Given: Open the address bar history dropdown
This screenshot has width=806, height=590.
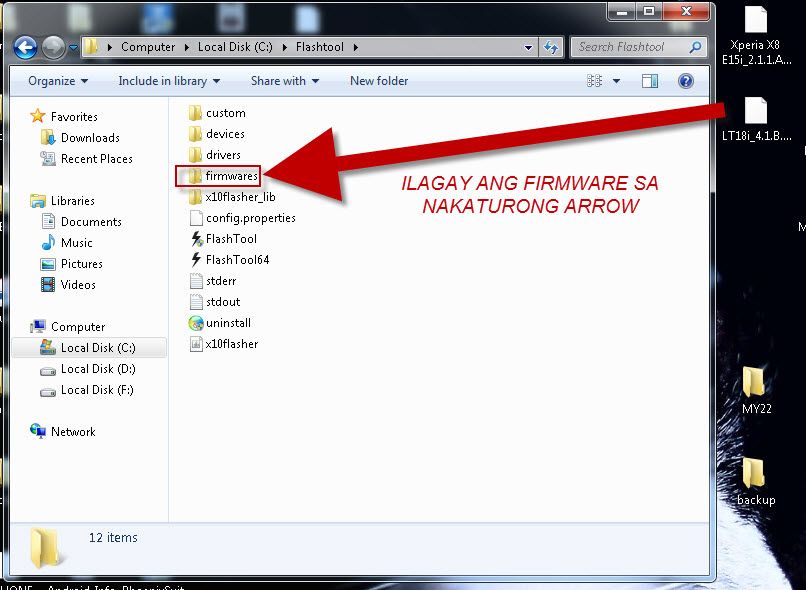Looking at the screenshot, I should click(528, 48).
